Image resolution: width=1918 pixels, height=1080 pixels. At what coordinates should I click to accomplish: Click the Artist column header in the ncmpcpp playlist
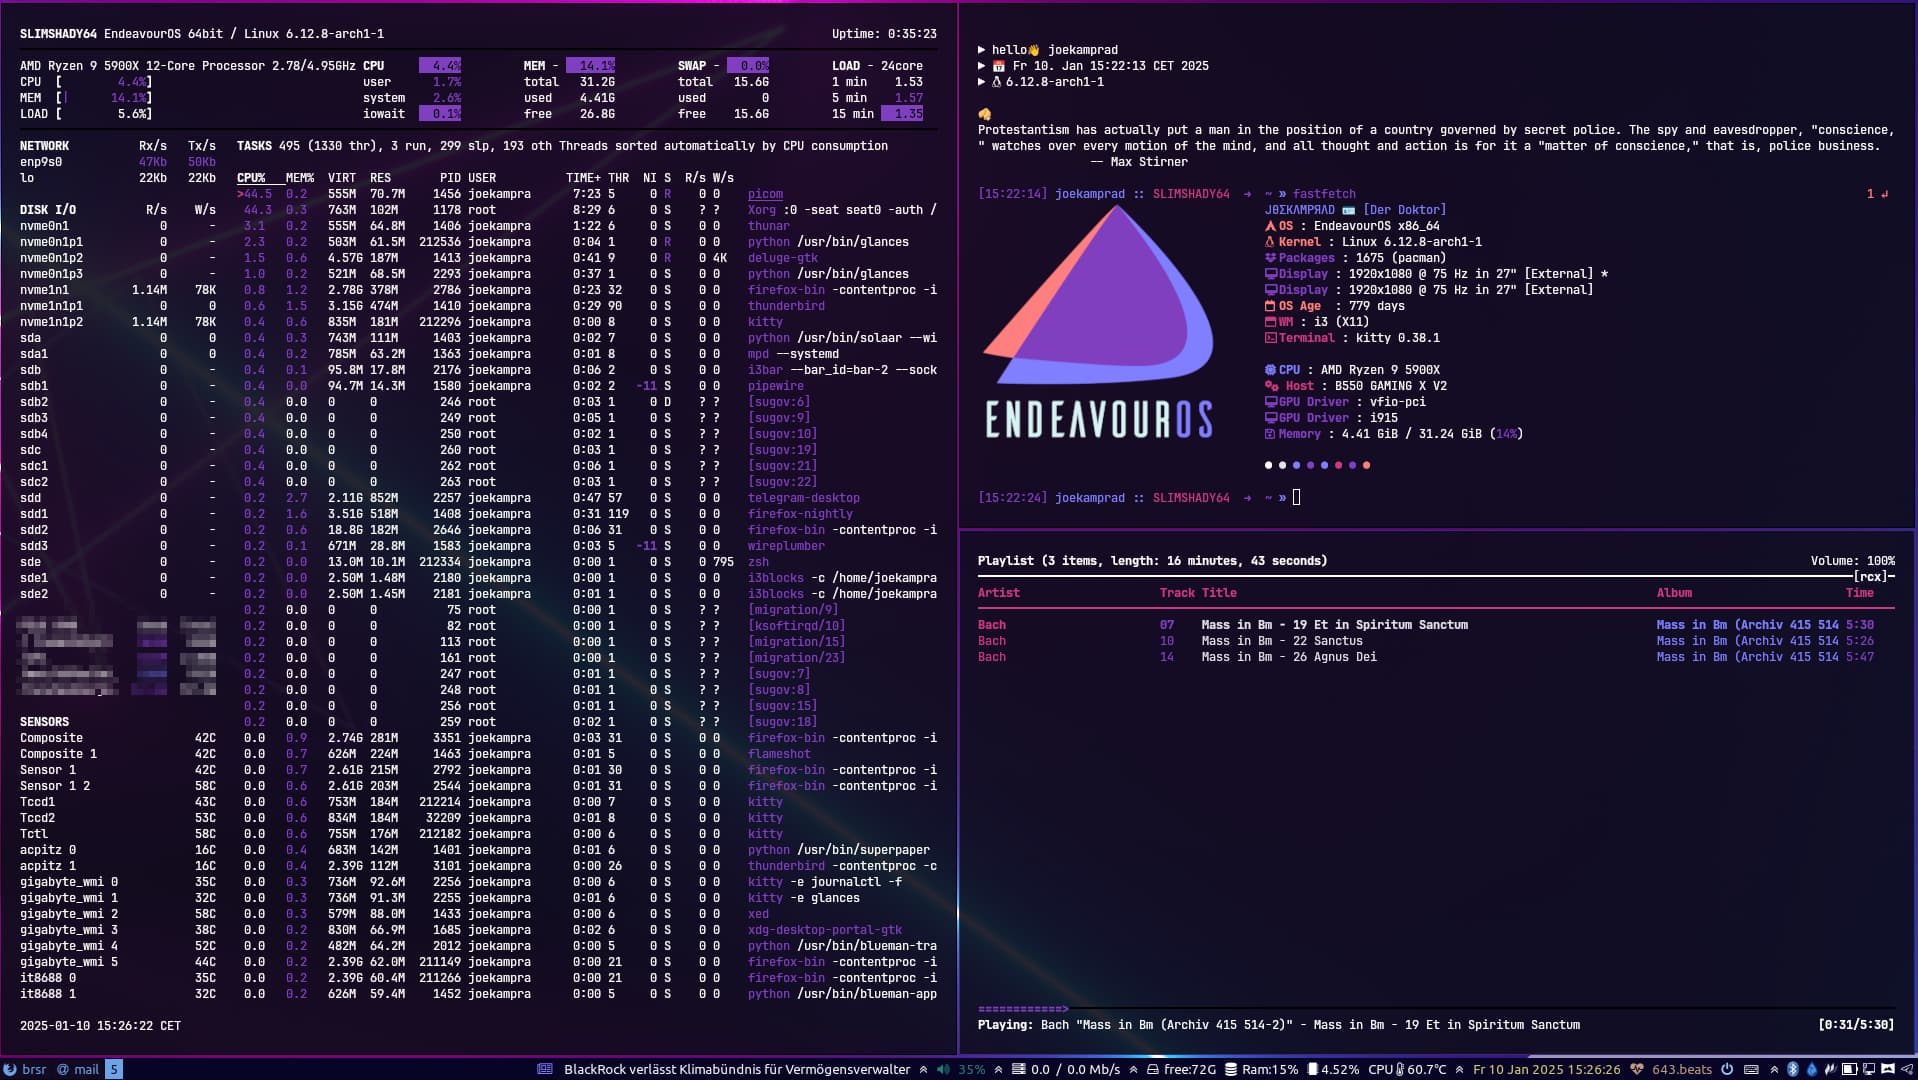[x=998, y=593]
